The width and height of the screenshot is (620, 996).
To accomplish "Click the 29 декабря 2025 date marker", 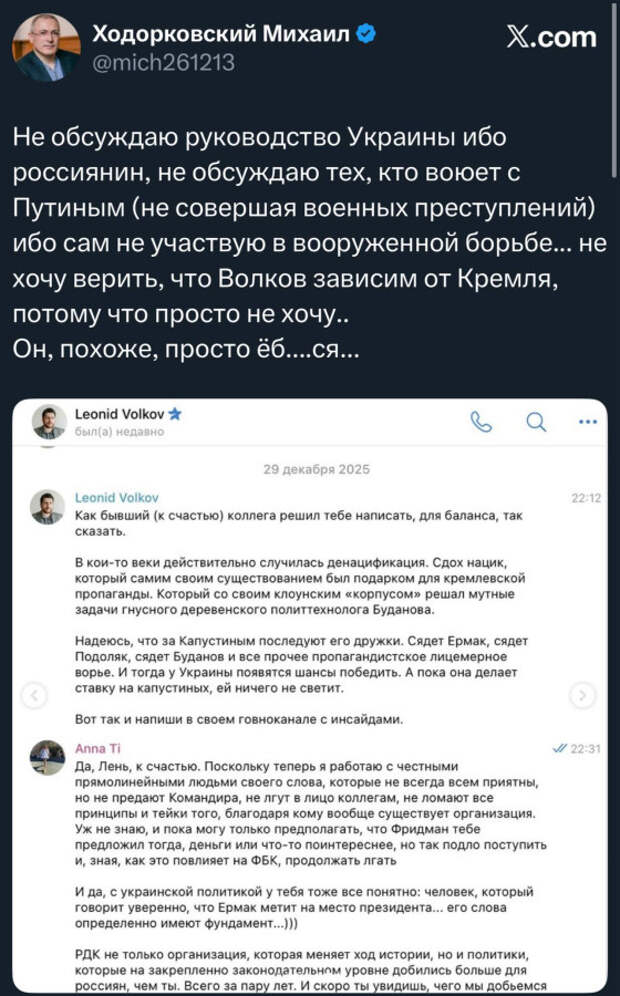I will (x=311, y=470).
